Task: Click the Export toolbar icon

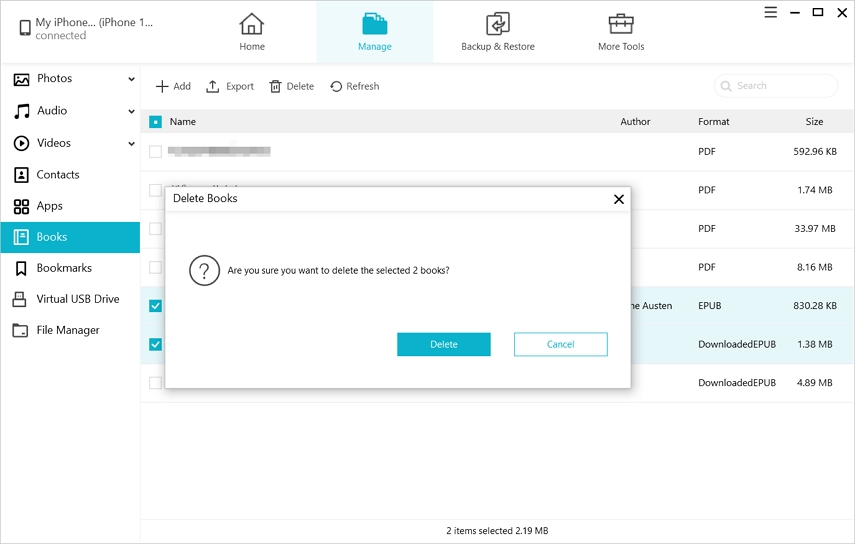Action: click(x=213, y=87)
